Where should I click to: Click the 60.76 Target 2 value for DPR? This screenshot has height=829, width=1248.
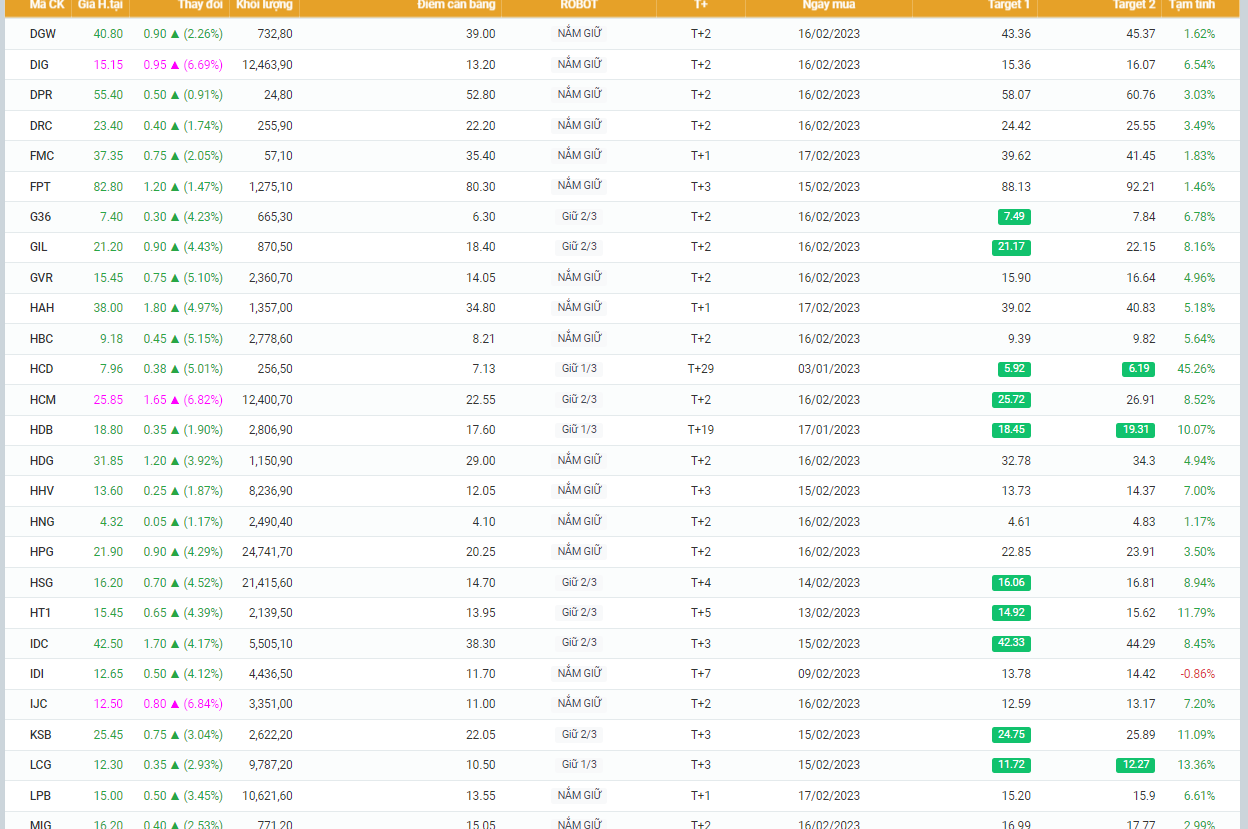click(1140, 95)
